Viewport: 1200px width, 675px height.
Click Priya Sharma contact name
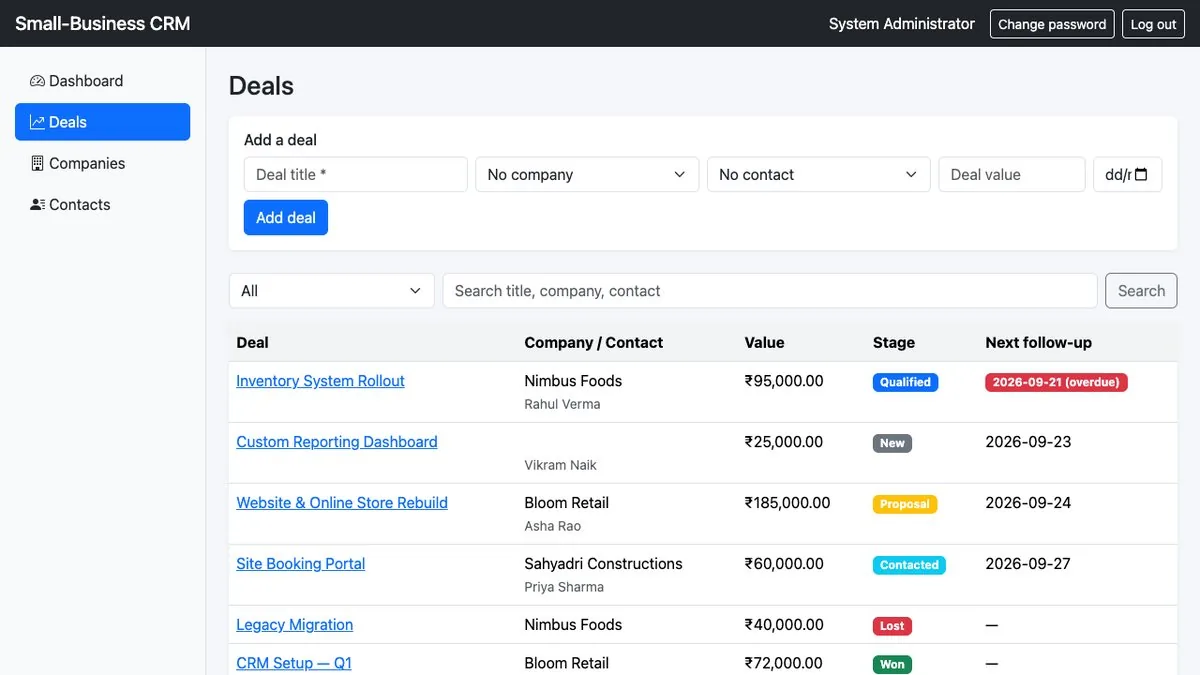564,588
